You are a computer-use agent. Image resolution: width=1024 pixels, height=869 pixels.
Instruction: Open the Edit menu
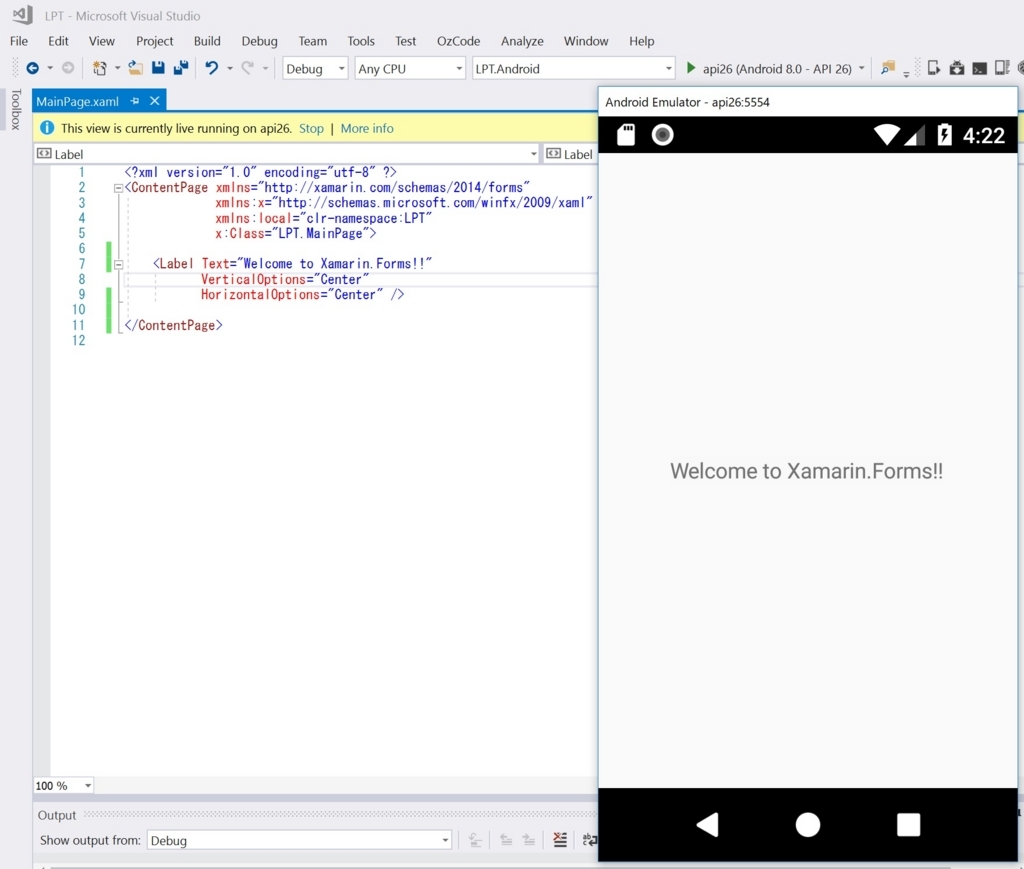point(58,41)
